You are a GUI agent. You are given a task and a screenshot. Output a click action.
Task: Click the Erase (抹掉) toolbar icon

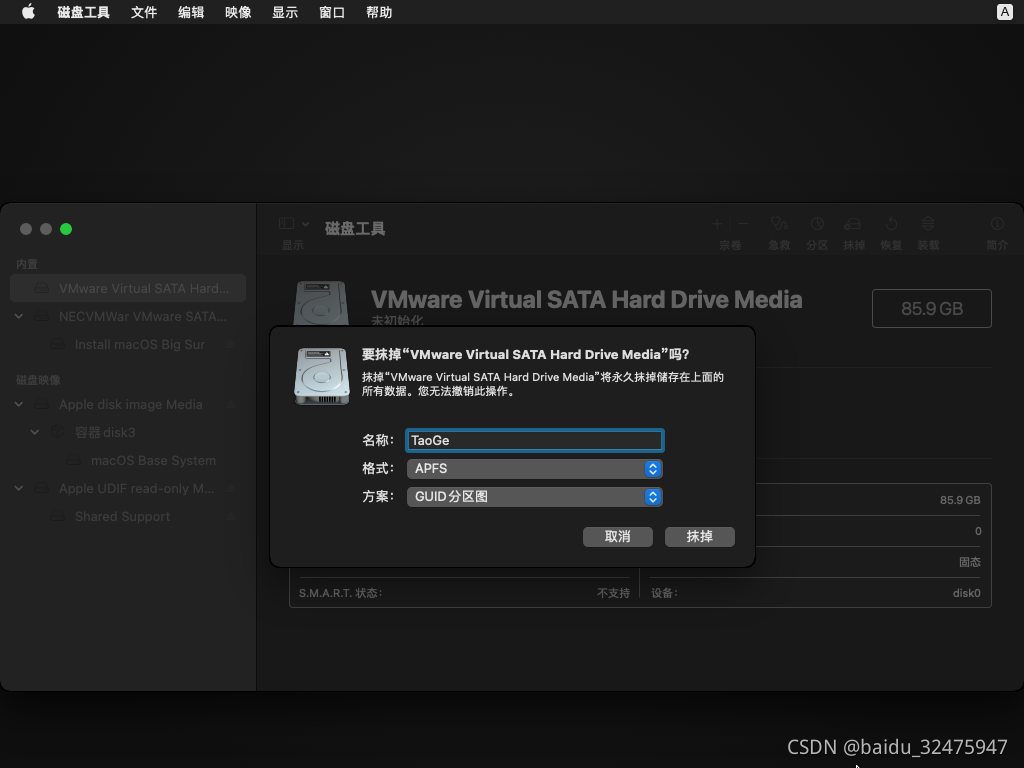click(x=853, y=225)
